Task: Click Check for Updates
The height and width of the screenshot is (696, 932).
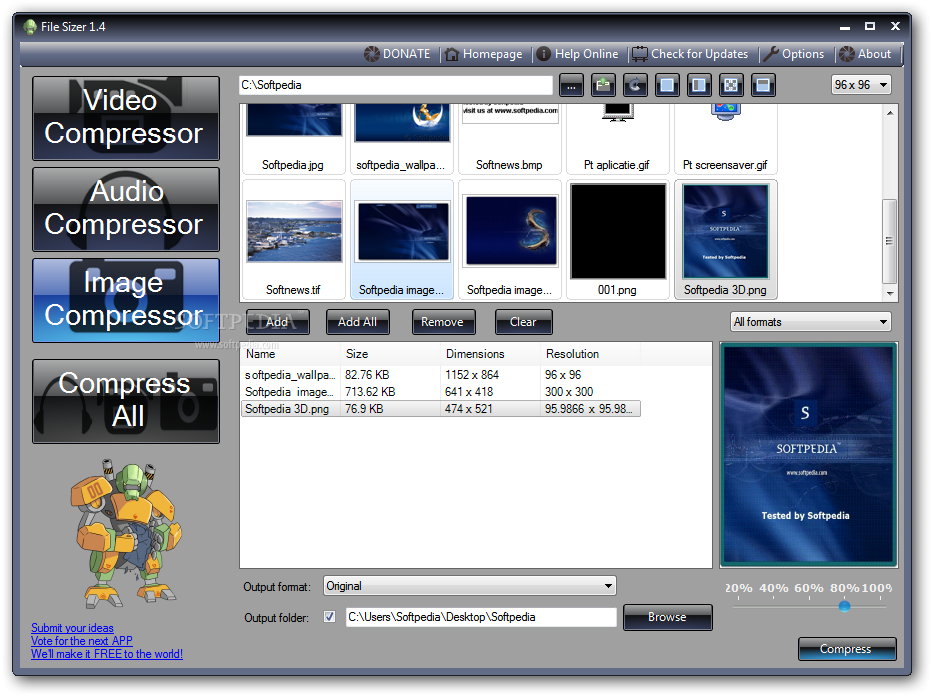Action: (689, 54)
